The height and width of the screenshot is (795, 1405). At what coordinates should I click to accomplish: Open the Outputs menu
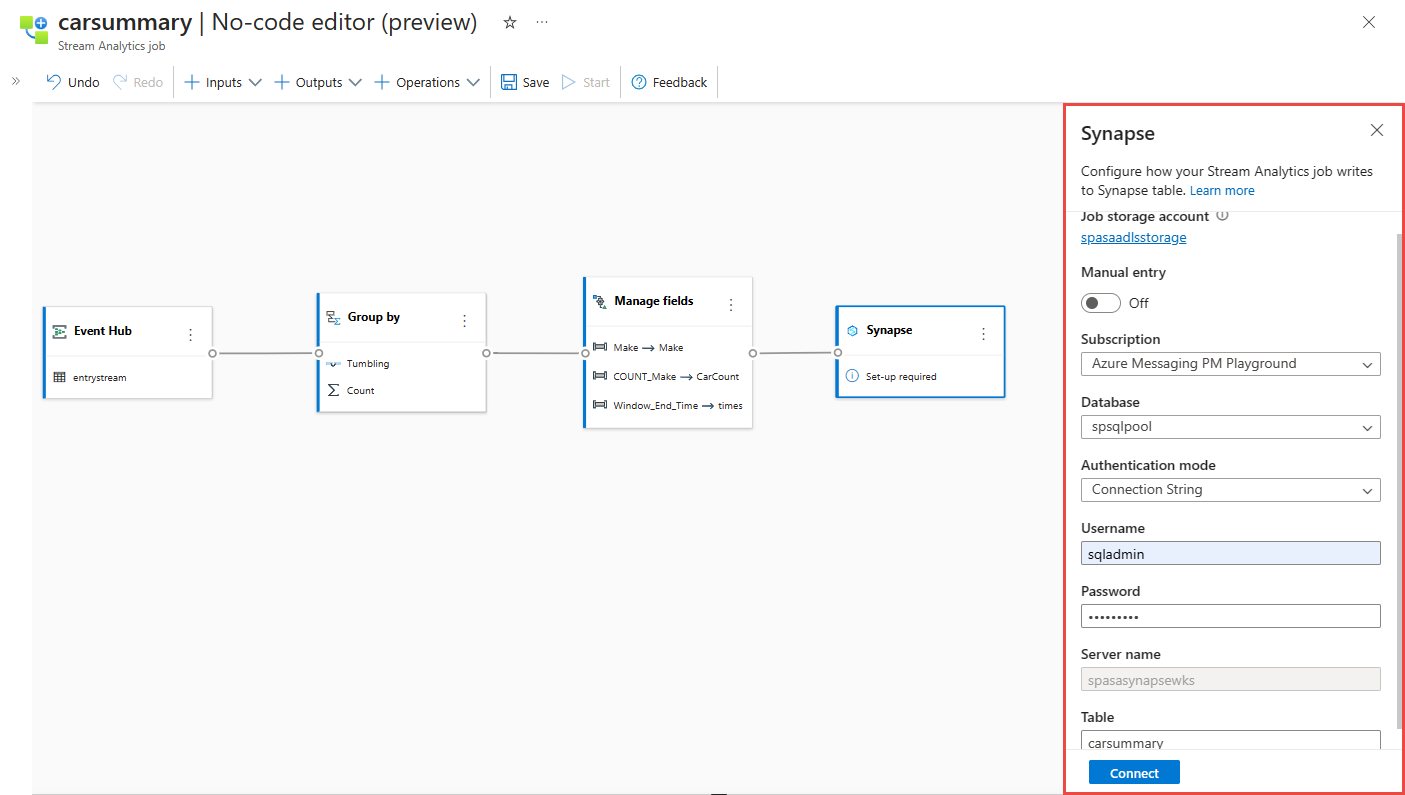coord(318,82)
